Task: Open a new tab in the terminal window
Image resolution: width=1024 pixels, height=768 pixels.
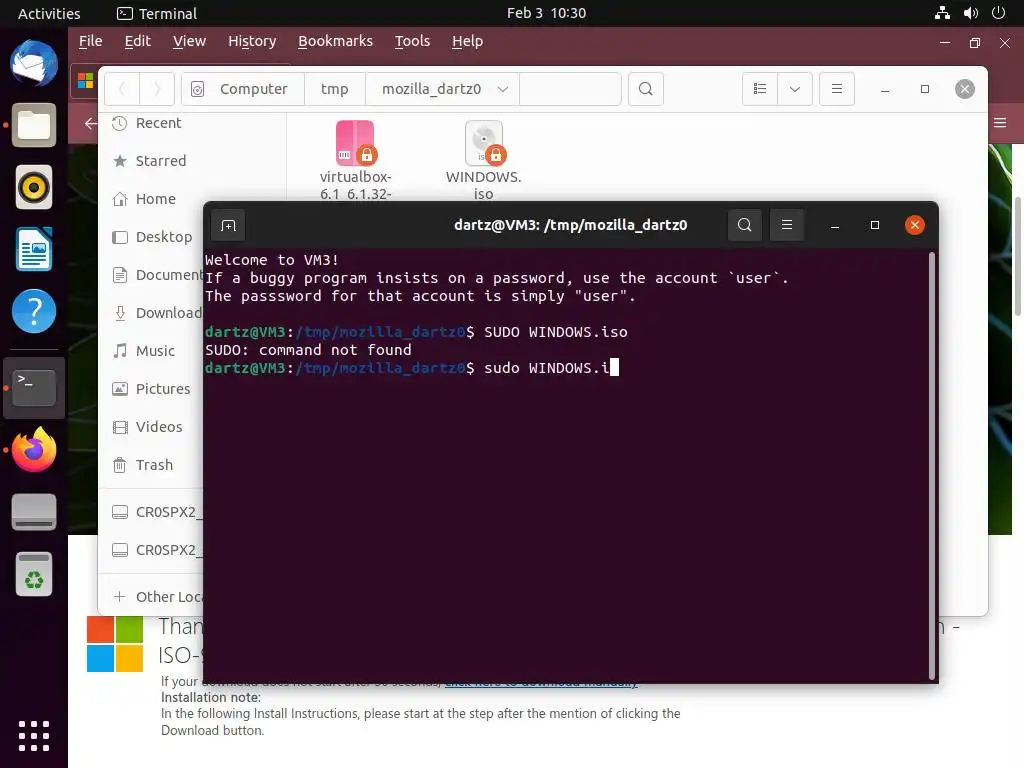Action: (x=228, y=225)
